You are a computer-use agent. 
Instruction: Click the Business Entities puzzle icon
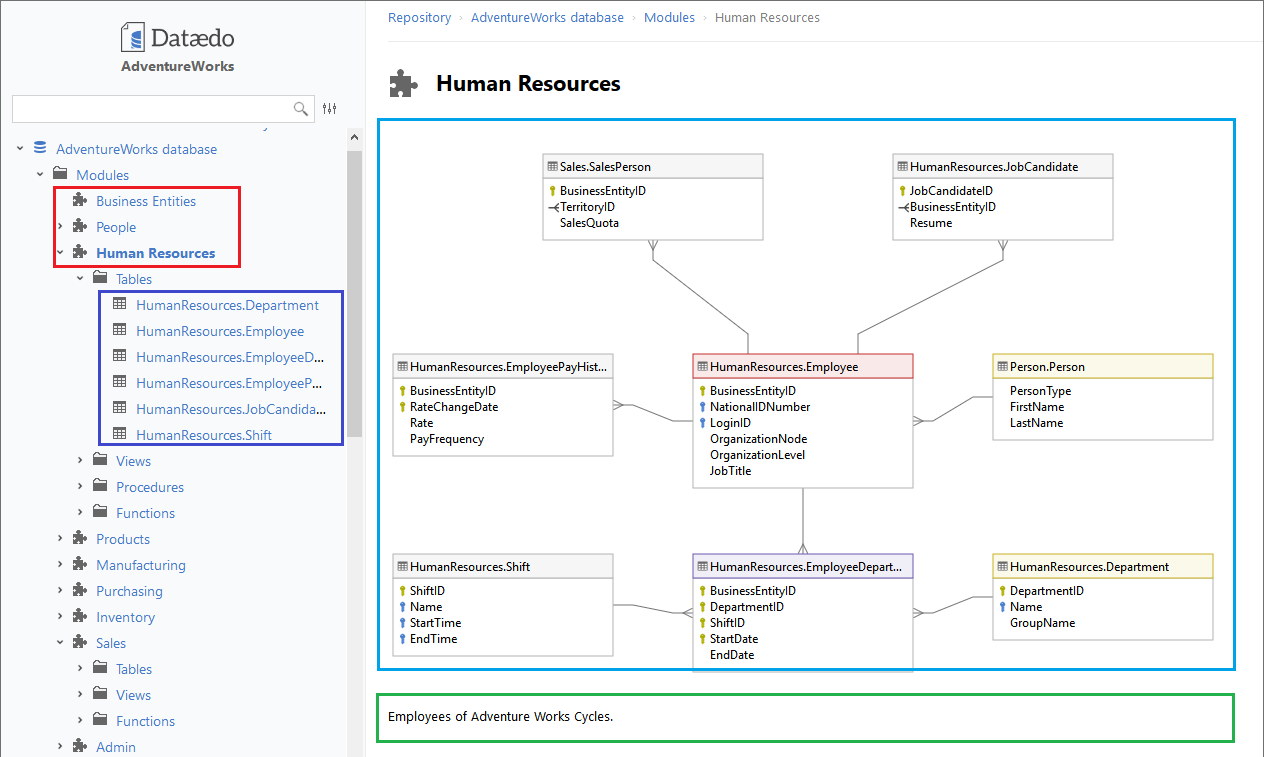[x=80, y=200]
